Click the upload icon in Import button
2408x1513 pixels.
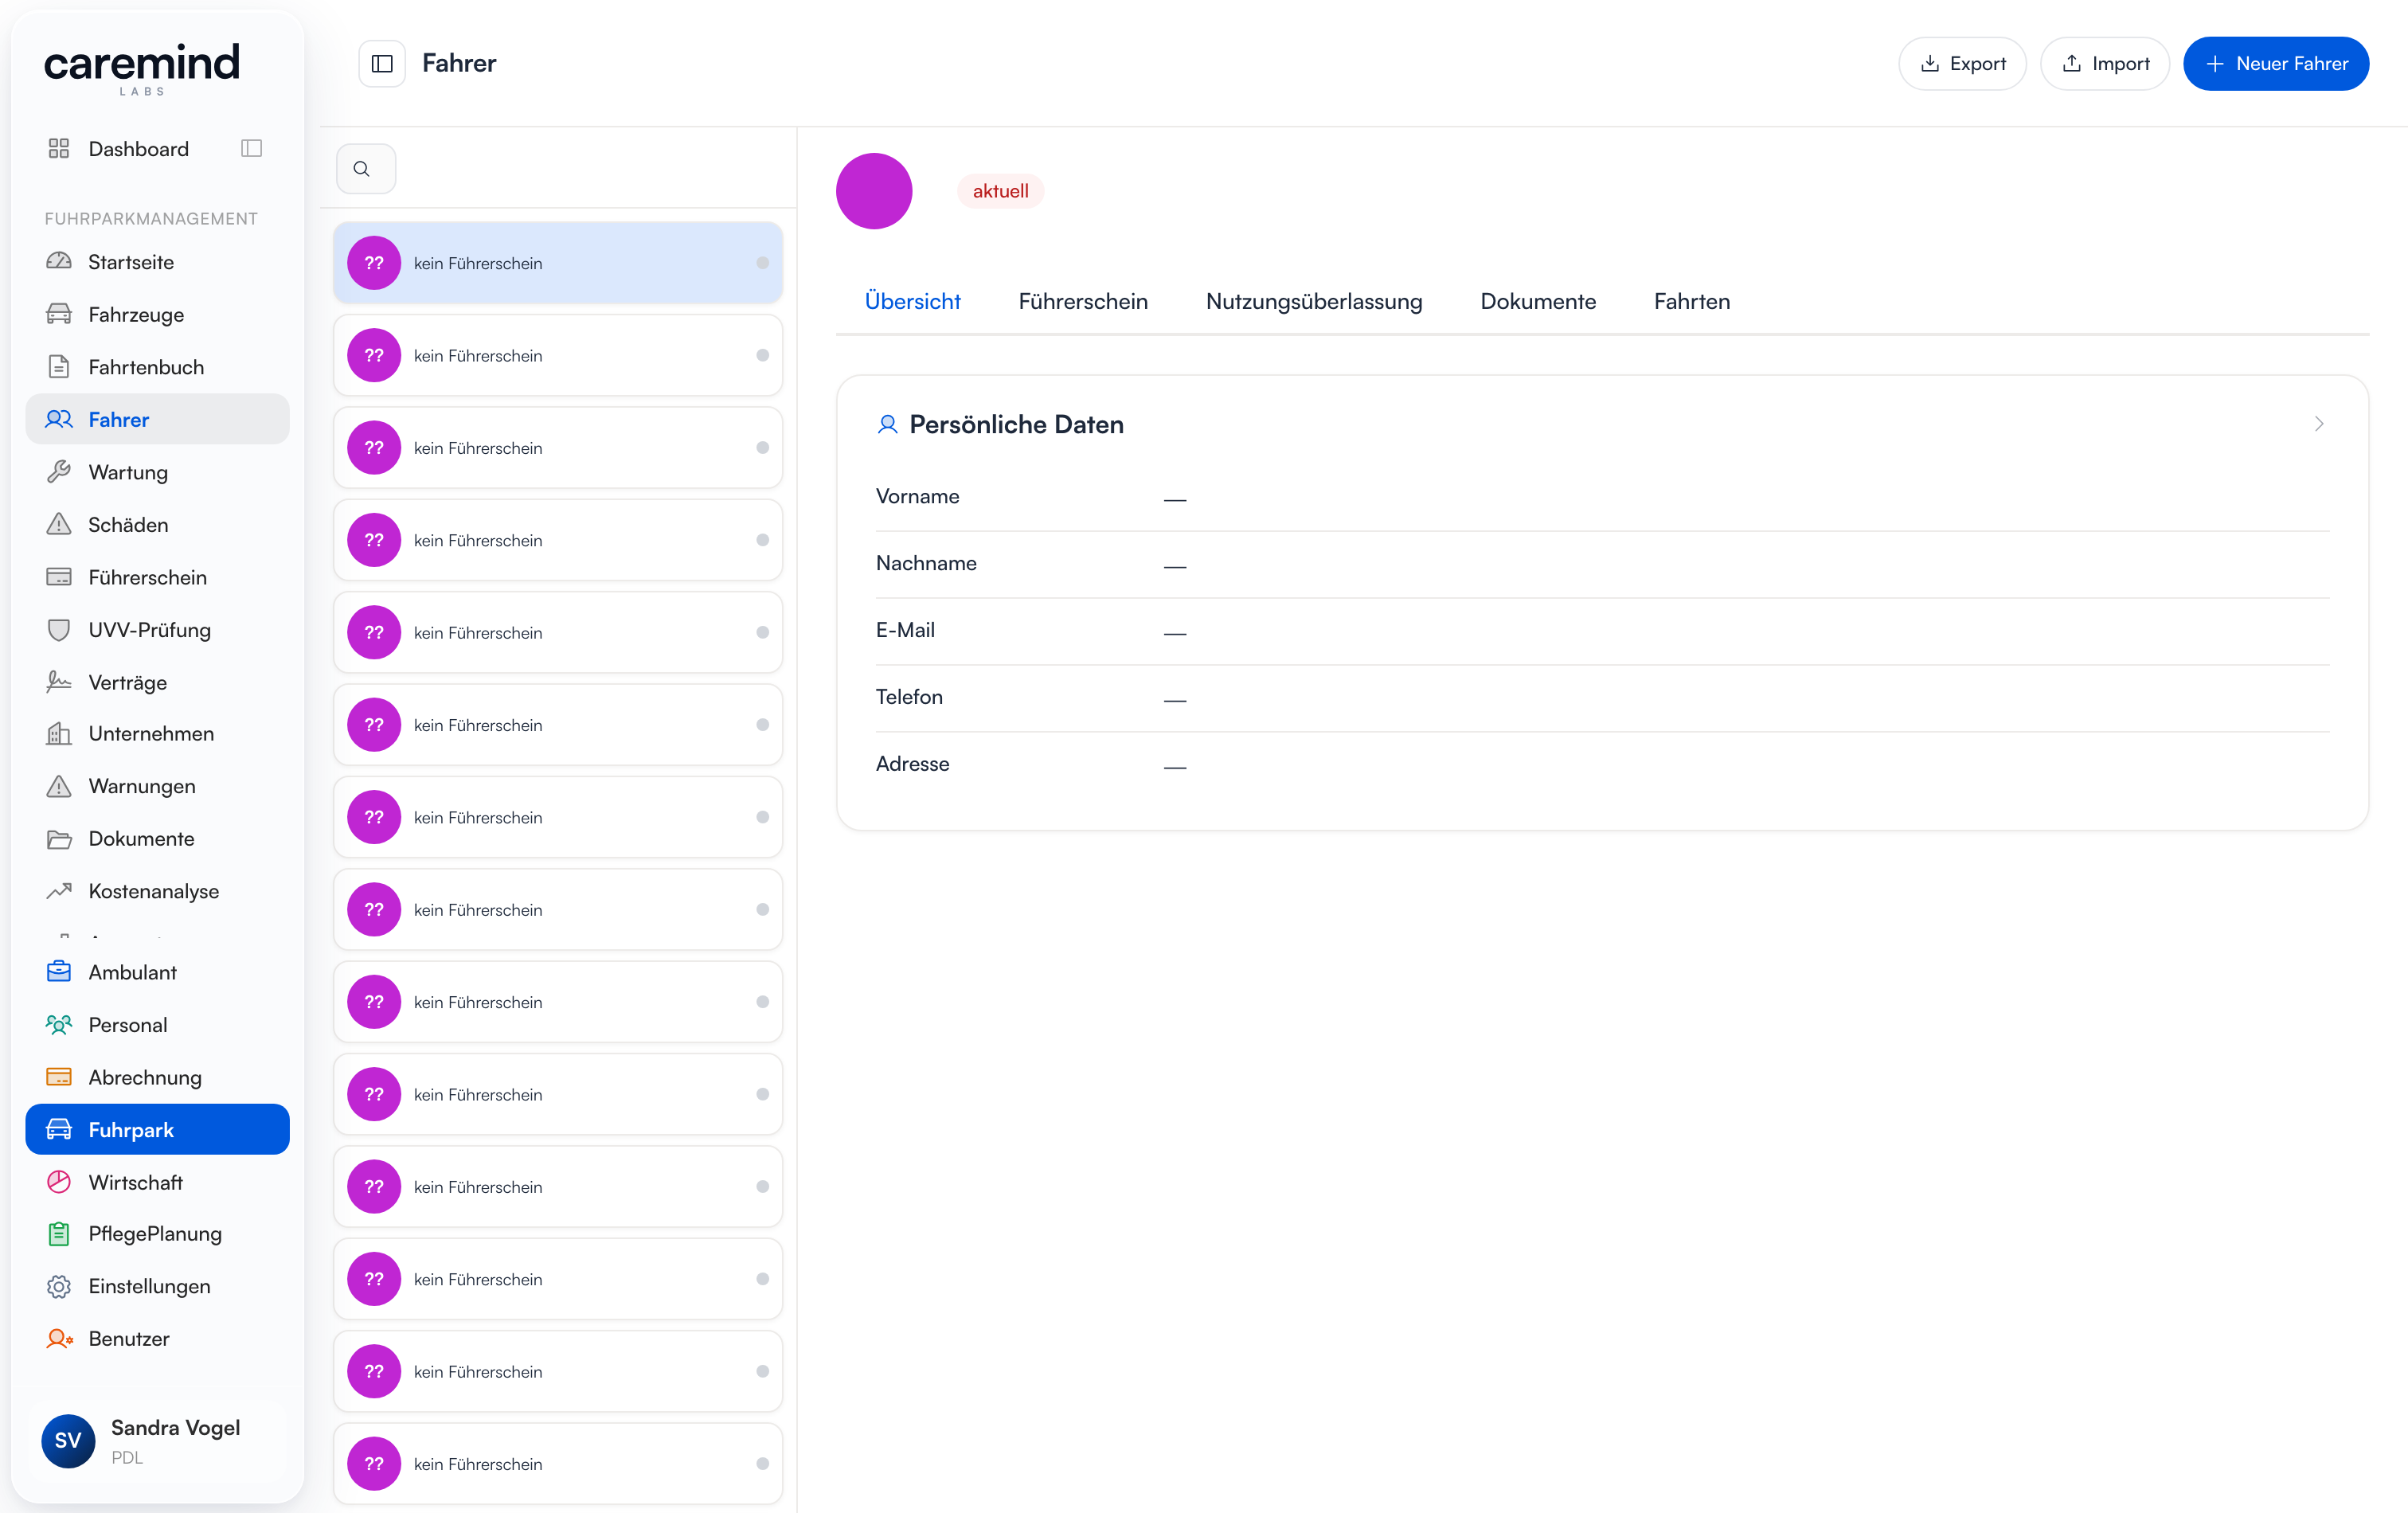2072,64
